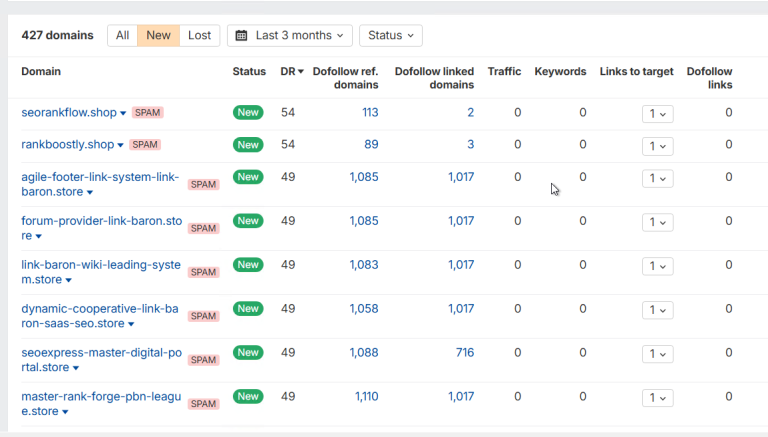Click the 427 domains count text
The image size is (768, 437).
coord(57,36)
